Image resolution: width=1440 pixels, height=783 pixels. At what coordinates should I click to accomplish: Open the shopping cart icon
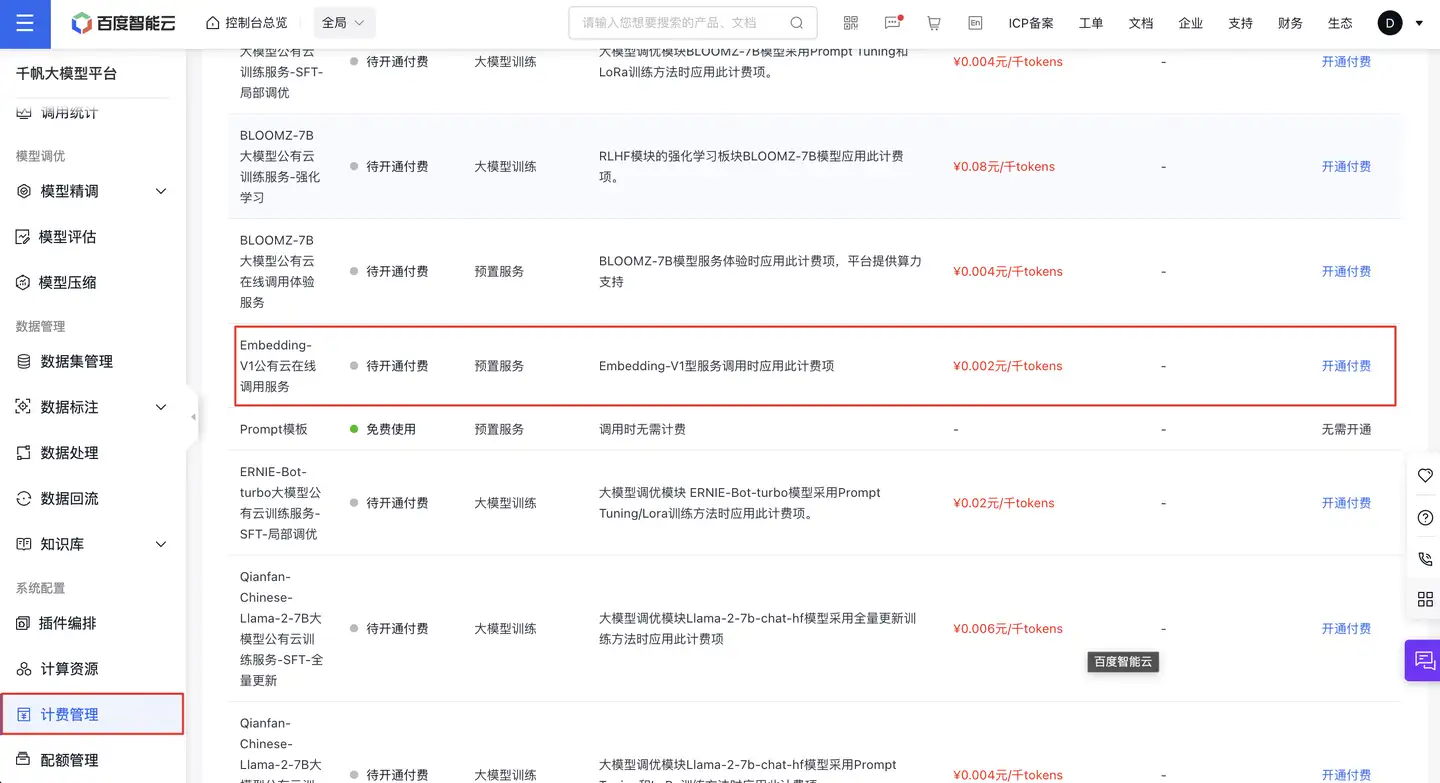[x=934, y=23]
